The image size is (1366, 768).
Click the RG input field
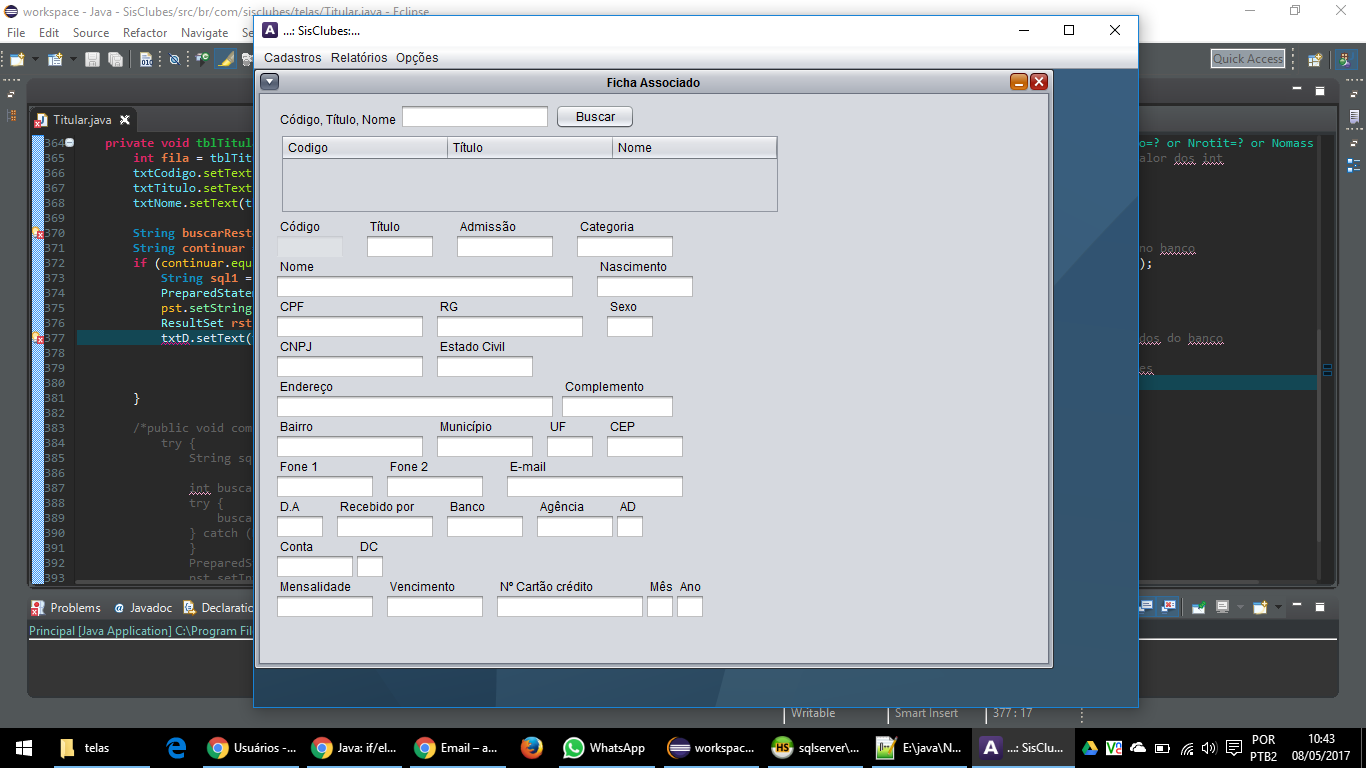[510, 327]
